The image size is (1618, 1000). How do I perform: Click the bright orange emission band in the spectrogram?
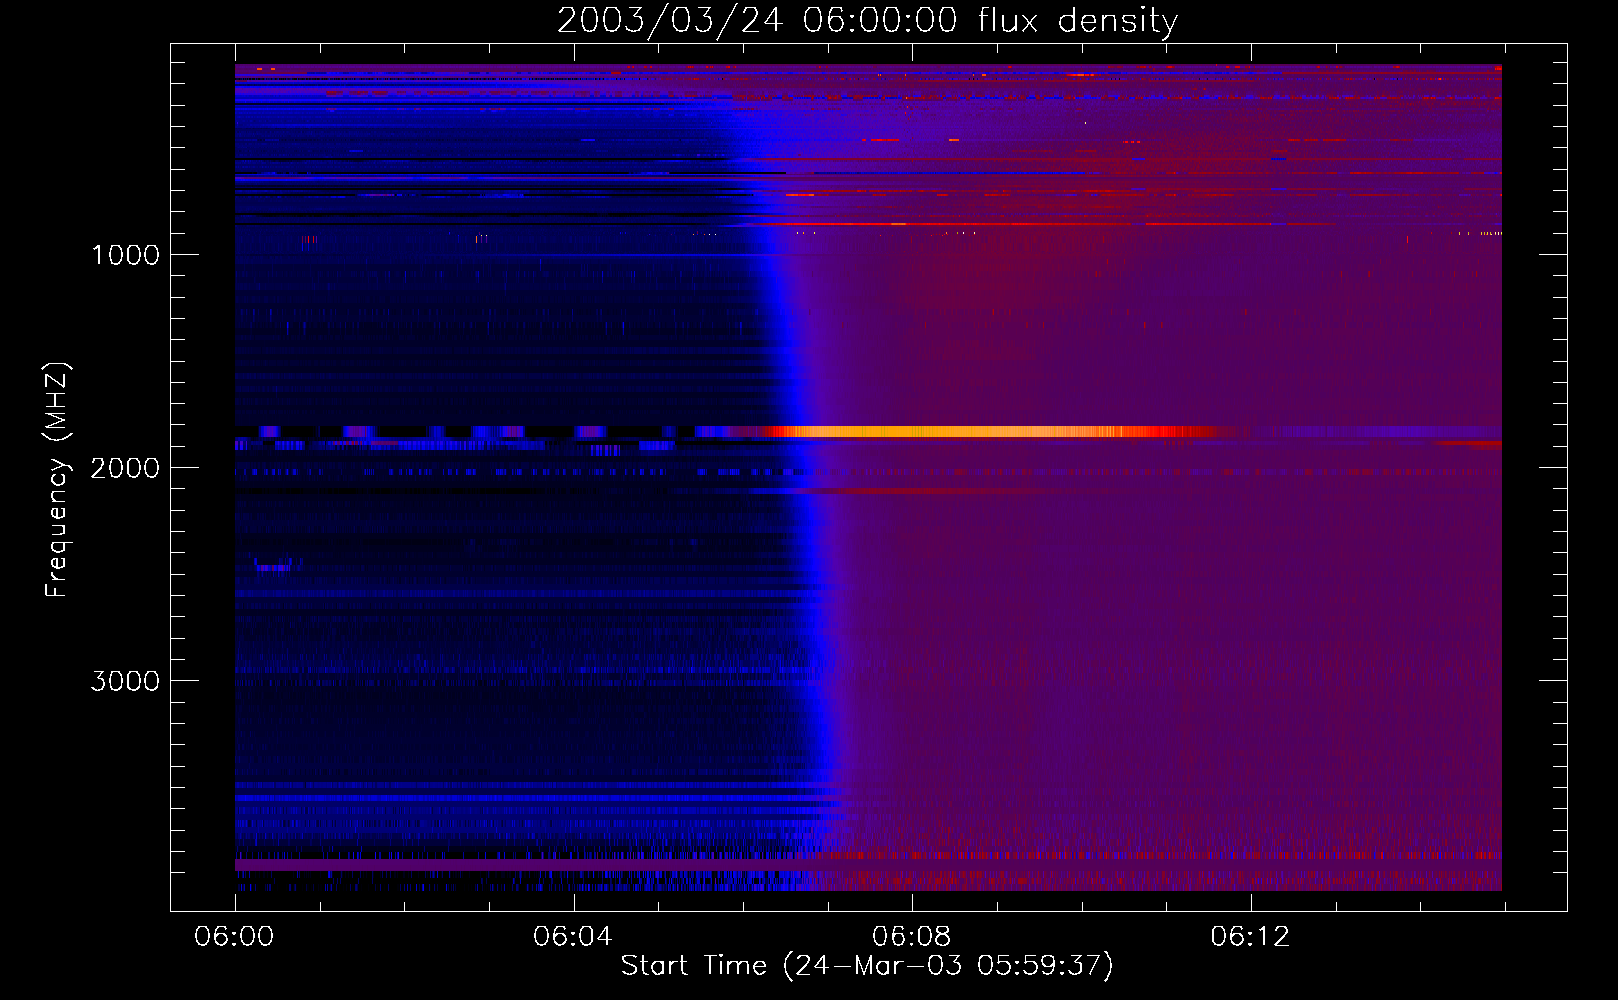[x=985, y=432]
